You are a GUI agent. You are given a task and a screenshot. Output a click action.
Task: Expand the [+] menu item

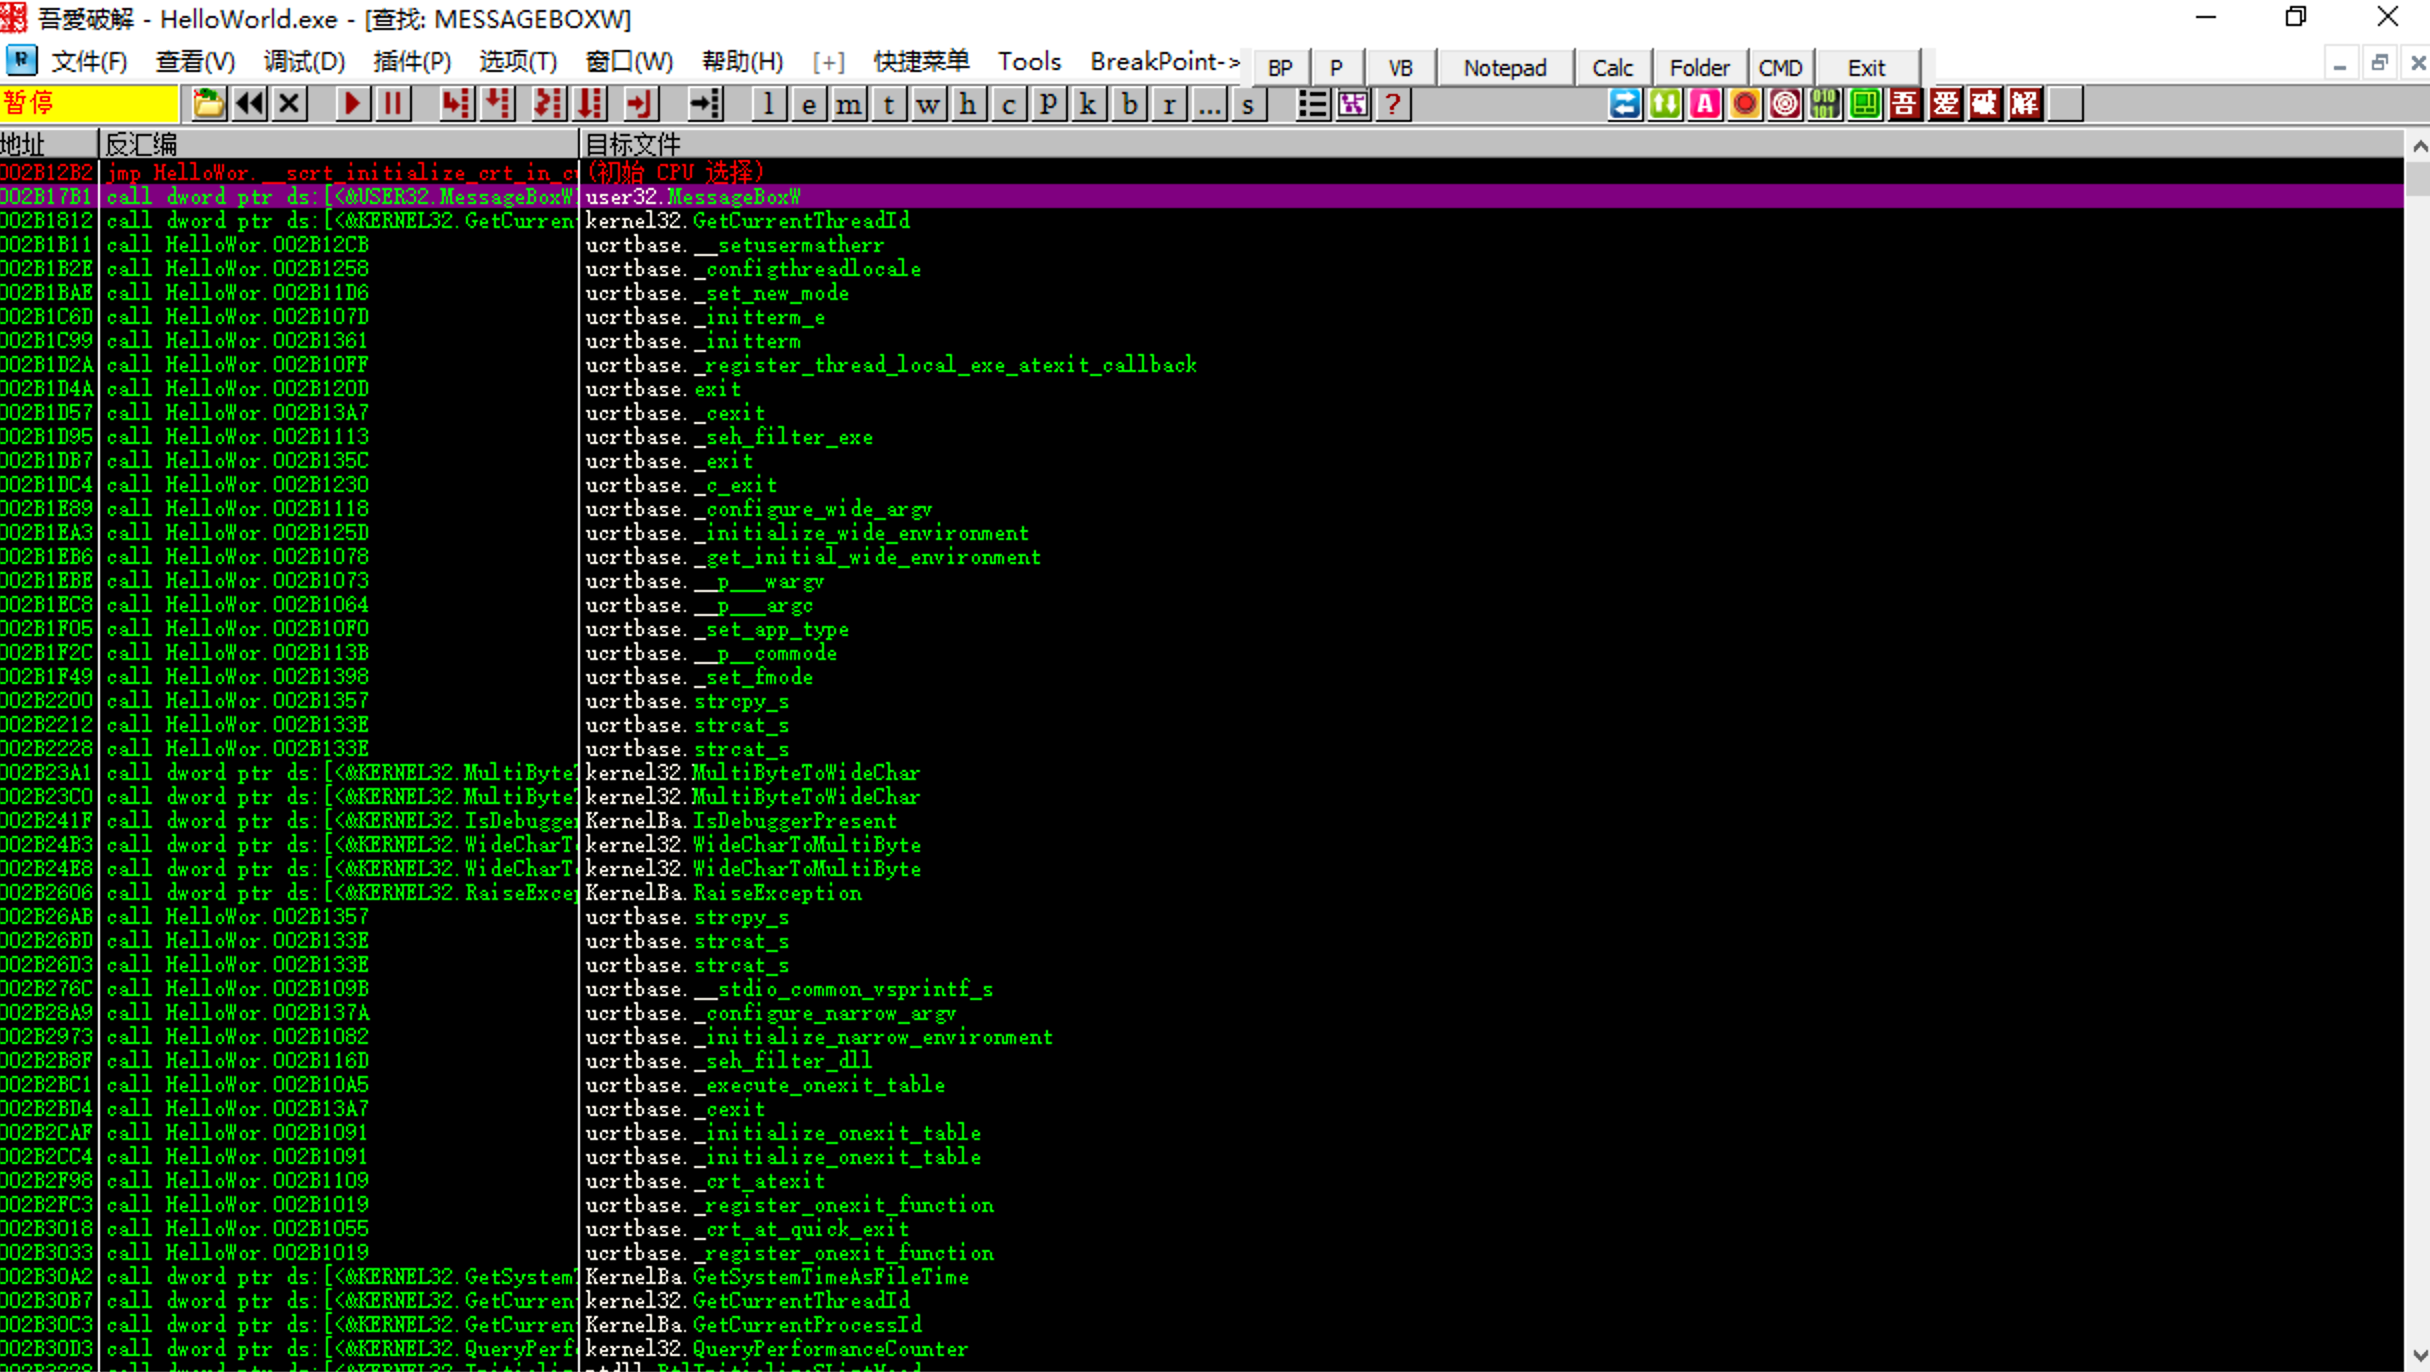(x=828, y=62)
